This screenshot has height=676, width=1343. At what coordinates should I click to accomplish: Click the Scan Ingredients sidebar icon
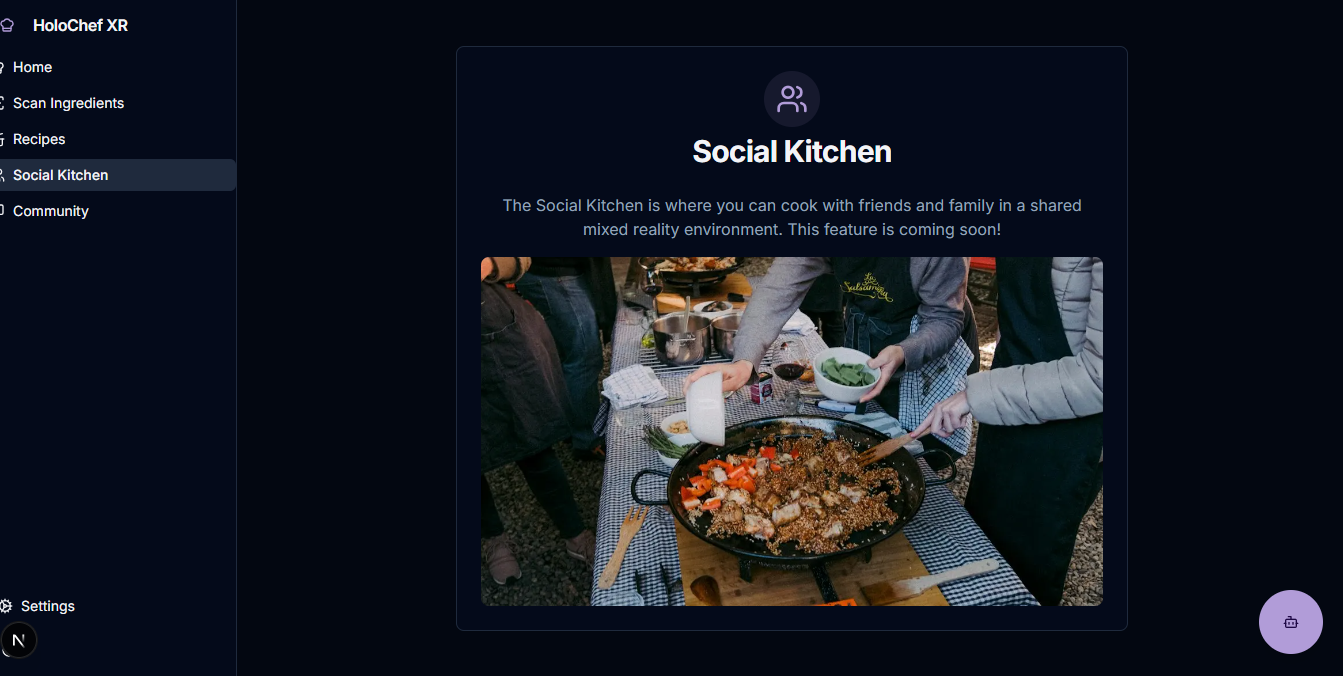3,103
